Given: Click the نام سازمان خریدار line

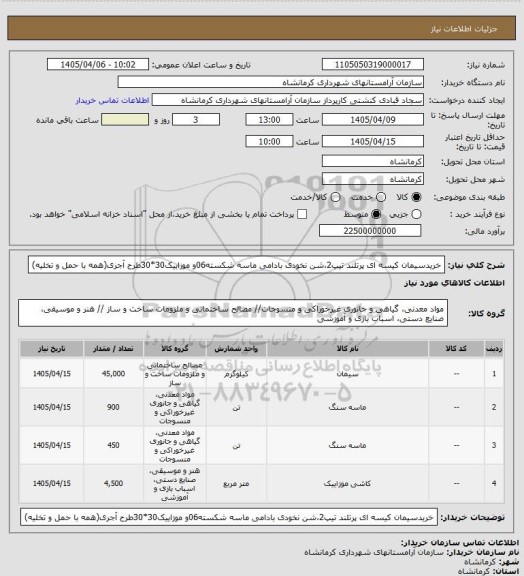Looking at the screenshot, I should [411, 552].
